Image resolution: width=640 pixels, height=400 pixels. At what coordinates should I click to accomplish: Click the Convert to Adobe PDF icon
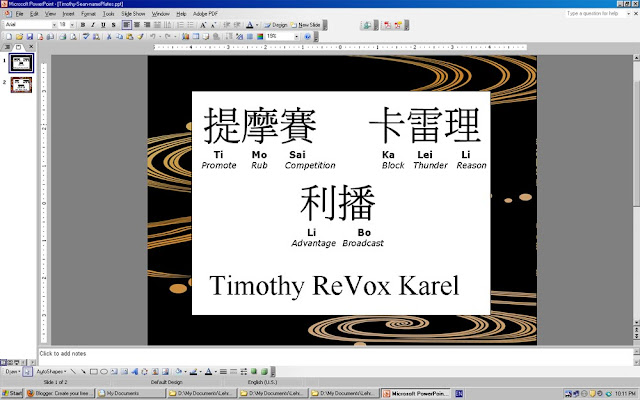point(387,25)
